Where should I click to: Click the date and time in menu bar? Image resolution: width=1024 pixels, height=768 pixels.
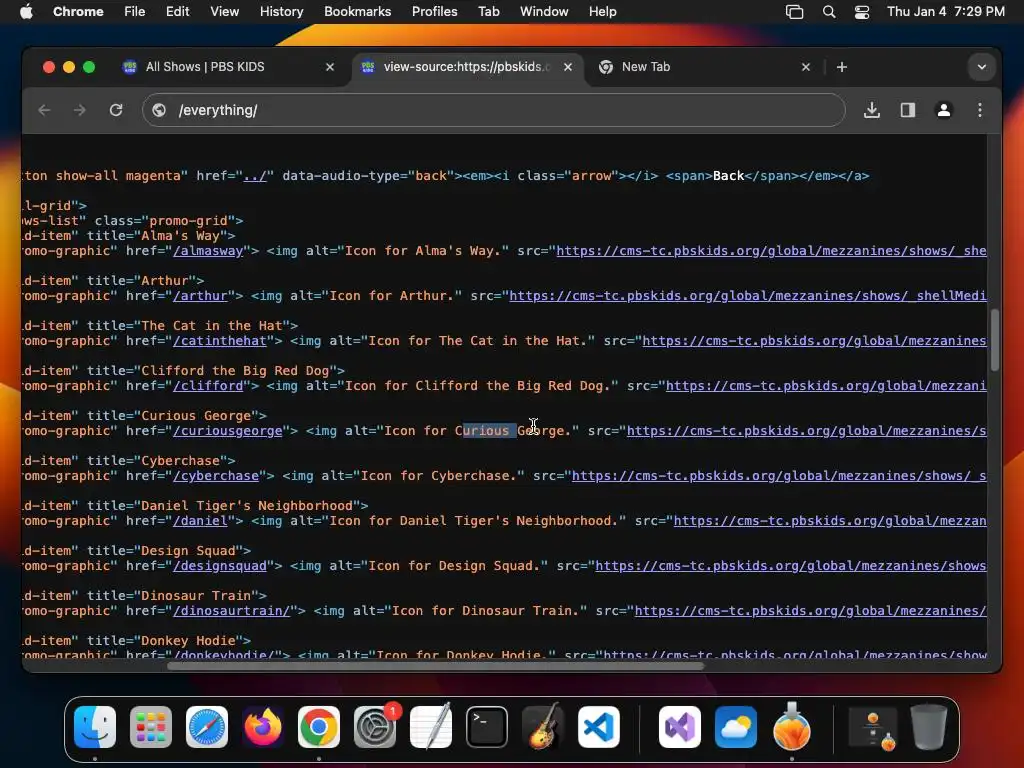pos(946,12)
